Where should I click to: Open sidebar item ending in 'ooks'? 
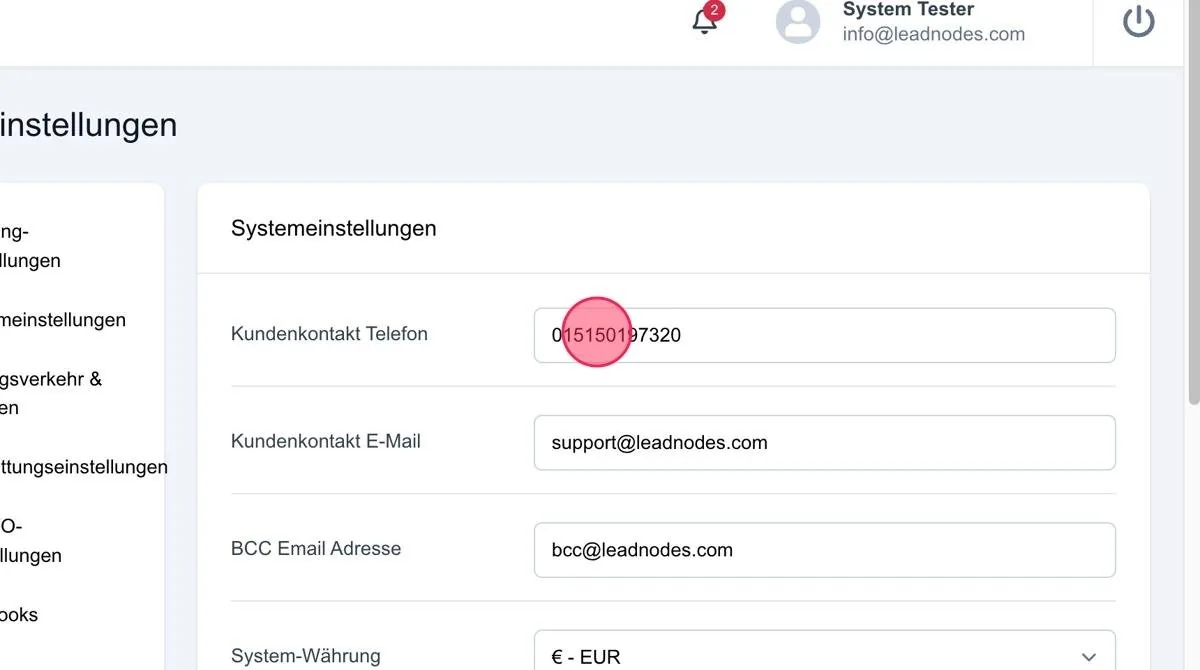pyautogui.click(x=19, y=615)
